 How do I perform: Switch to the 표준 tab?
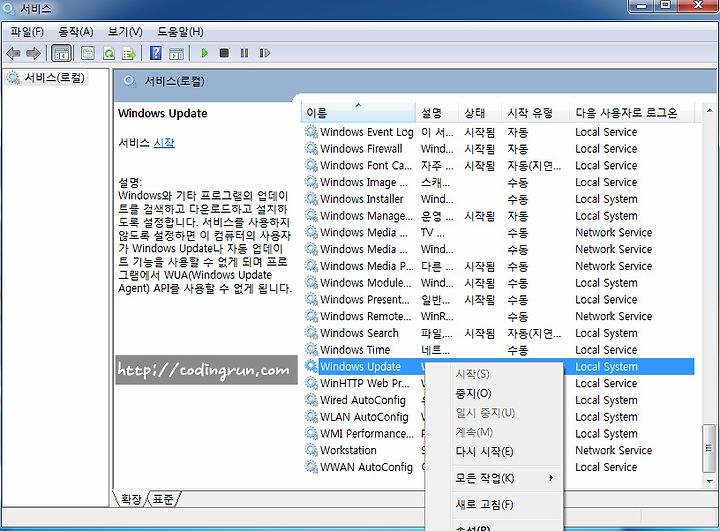coord(163,499)
